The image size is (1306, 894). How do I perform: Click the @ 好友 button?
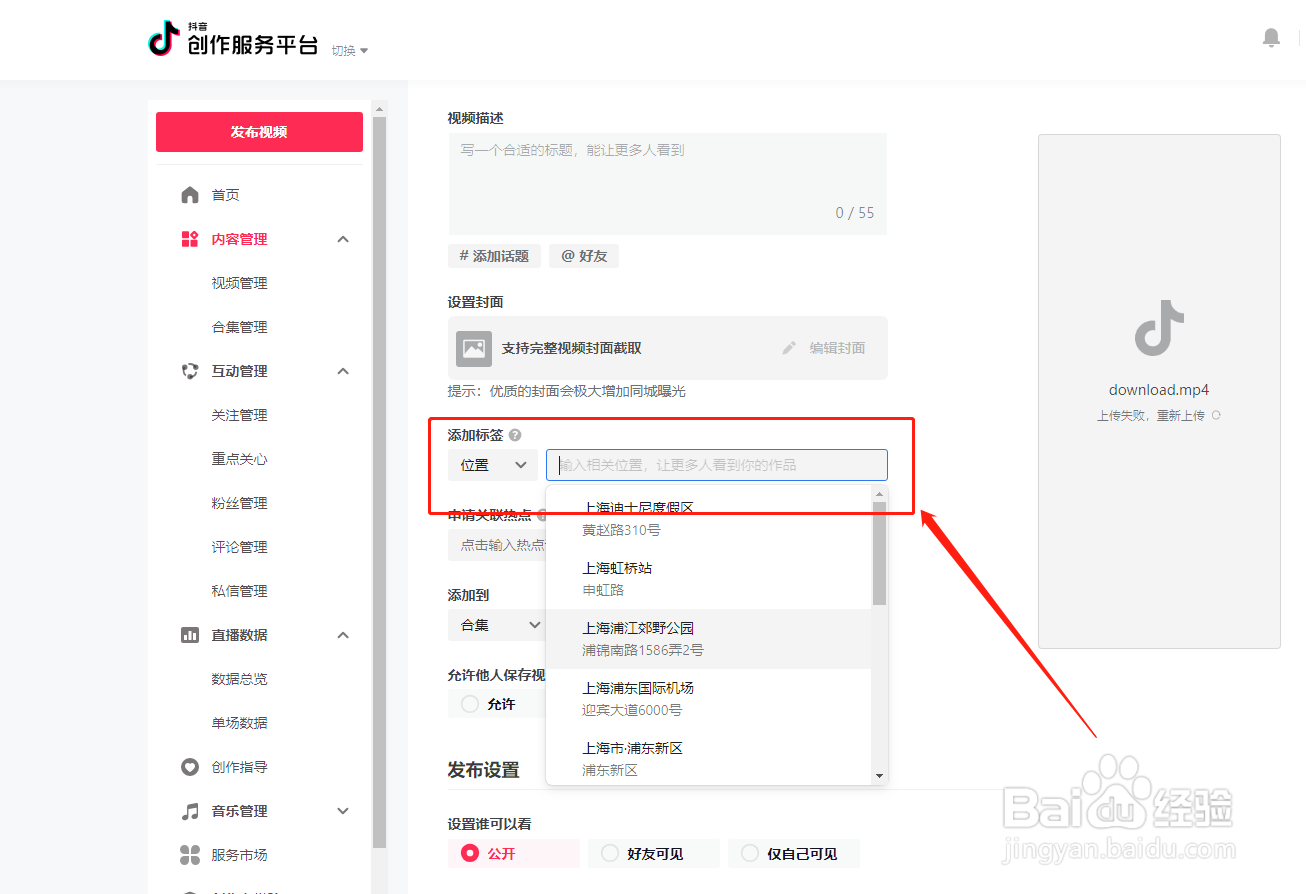(x=584, y=256)
